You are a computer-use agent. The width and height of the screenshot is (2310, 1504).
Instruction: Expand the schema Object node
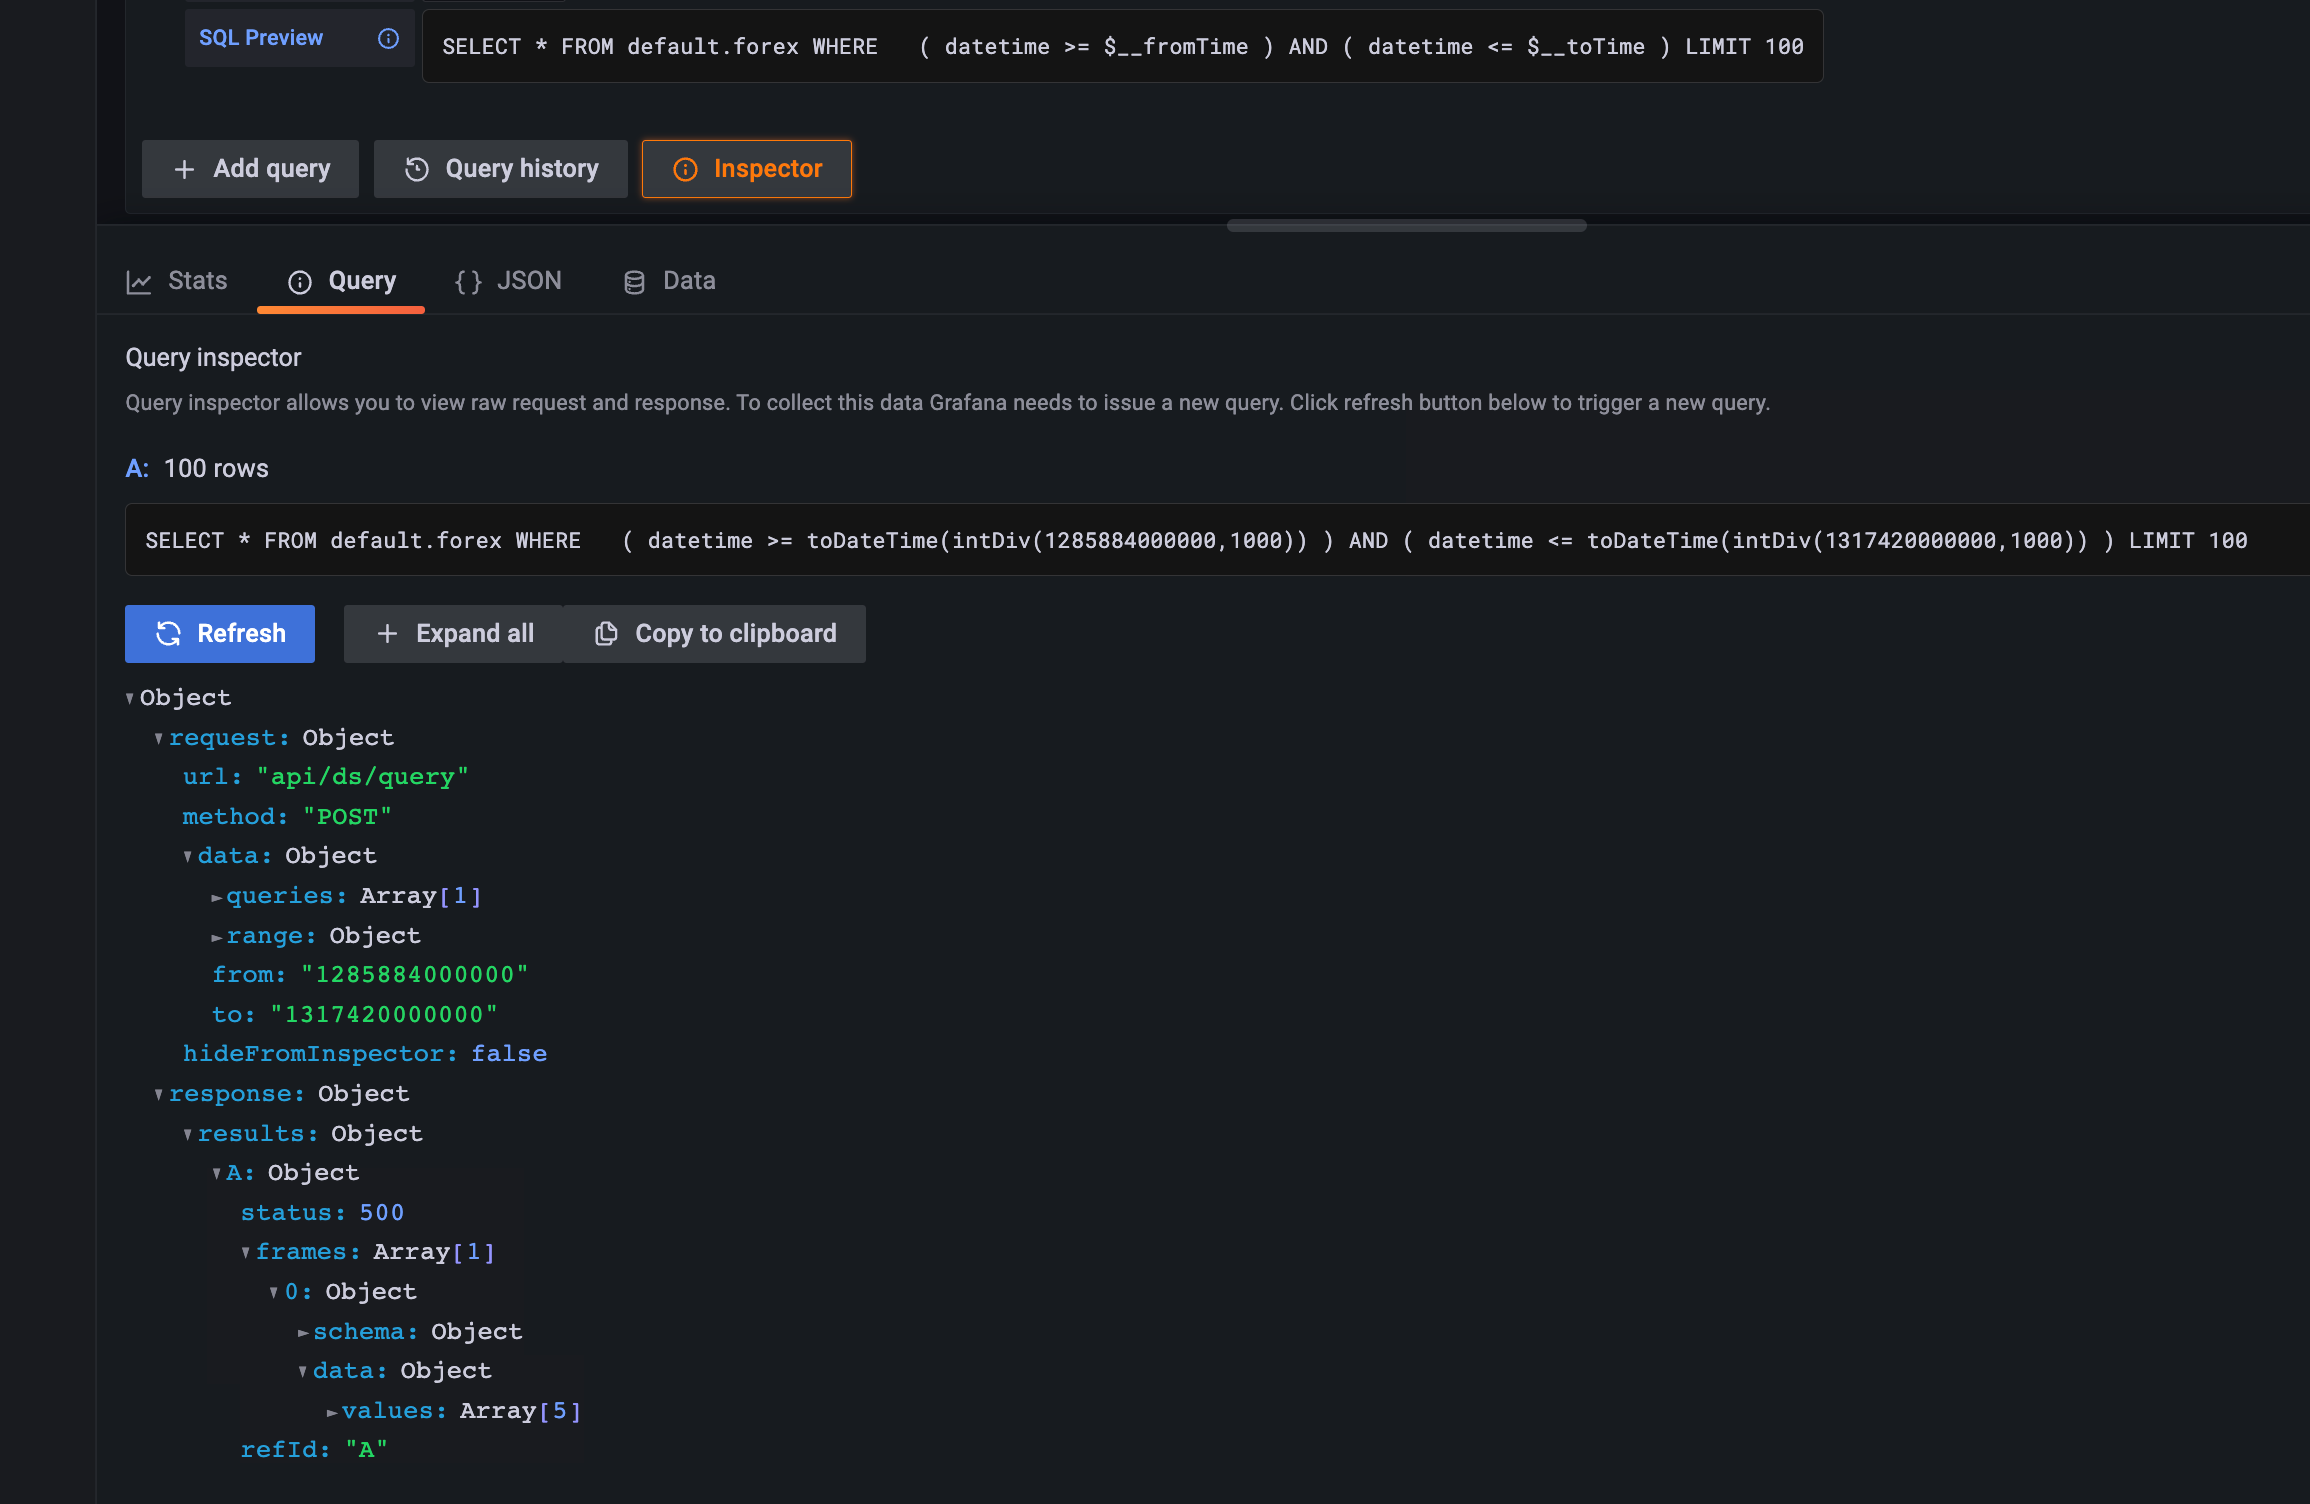(x=301, y=1331)
